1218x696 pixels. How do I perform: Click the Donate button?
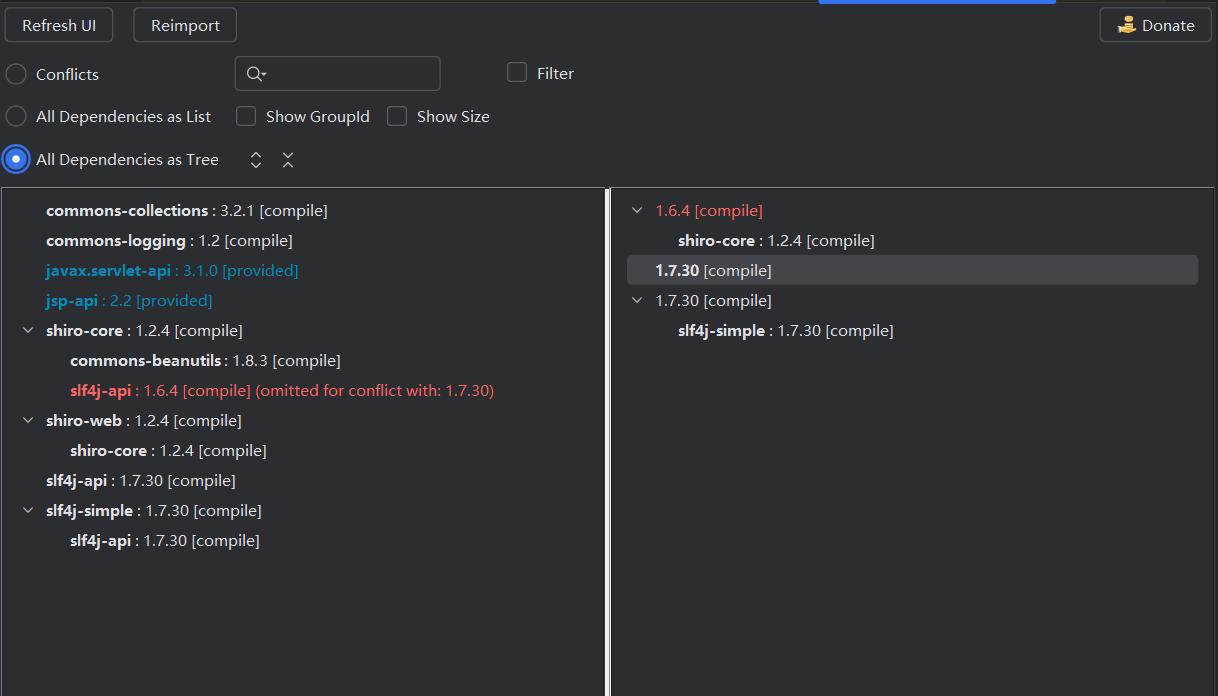[x=1155, y=26]
